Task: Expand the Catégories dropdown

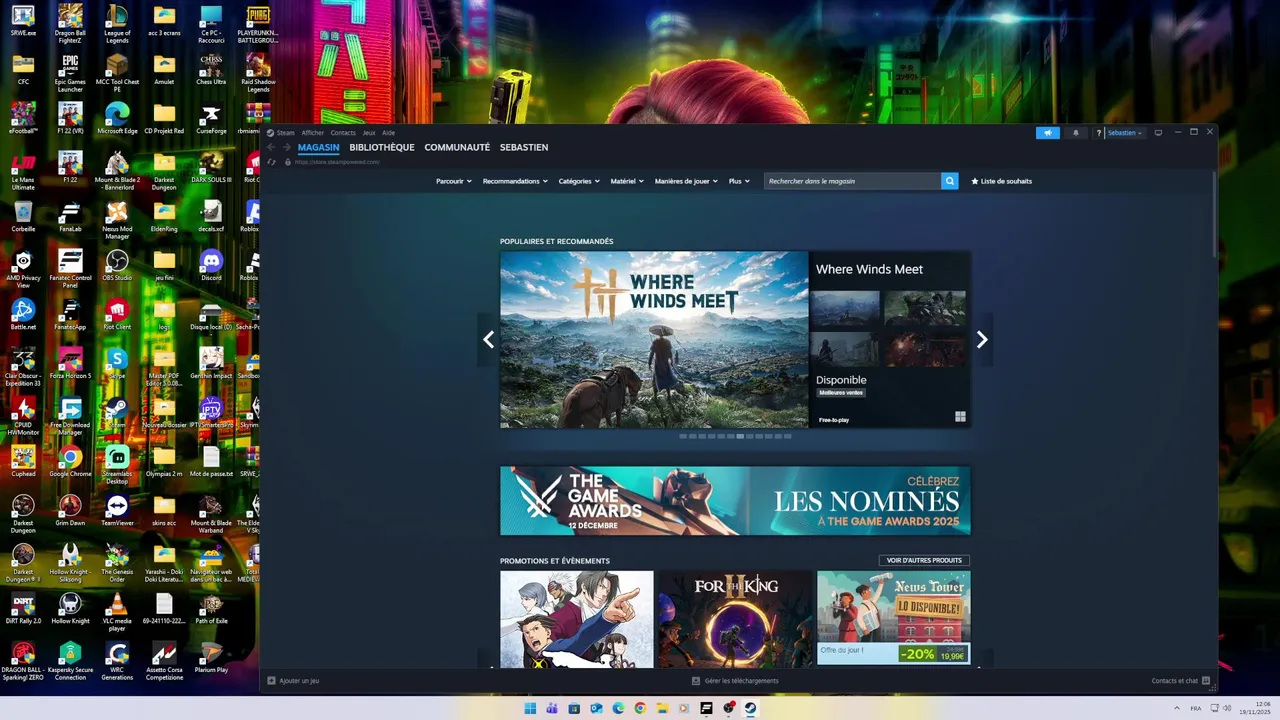Action: coord(579,181)
